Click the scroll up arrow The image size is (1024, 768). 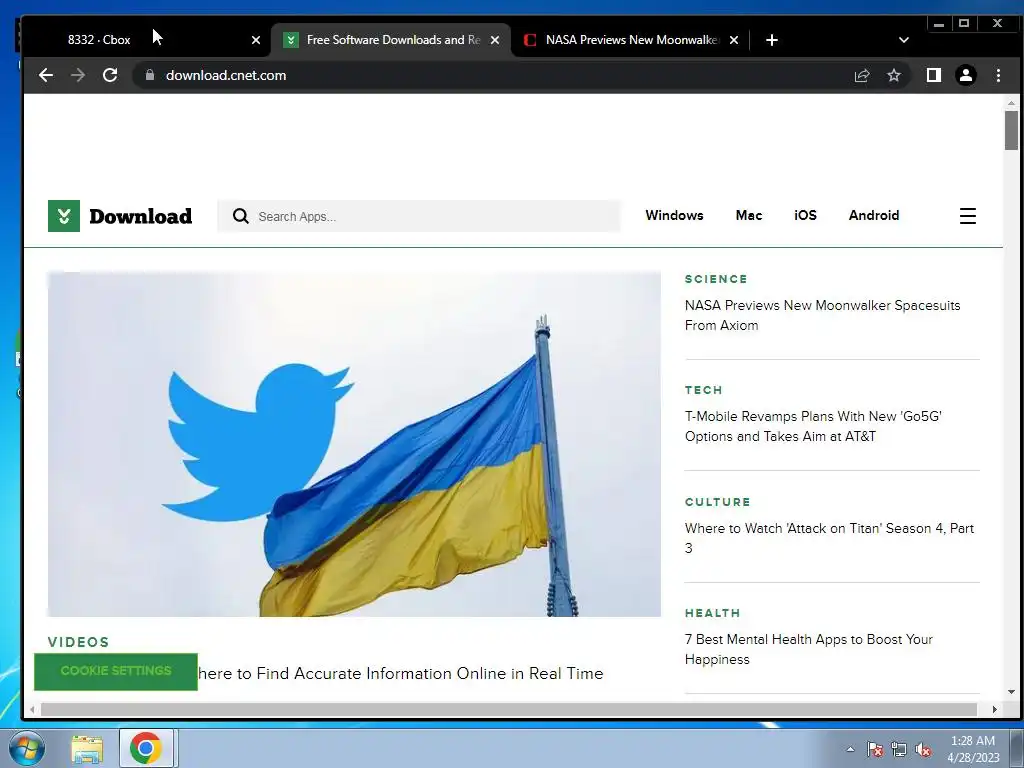[1011, 103]
